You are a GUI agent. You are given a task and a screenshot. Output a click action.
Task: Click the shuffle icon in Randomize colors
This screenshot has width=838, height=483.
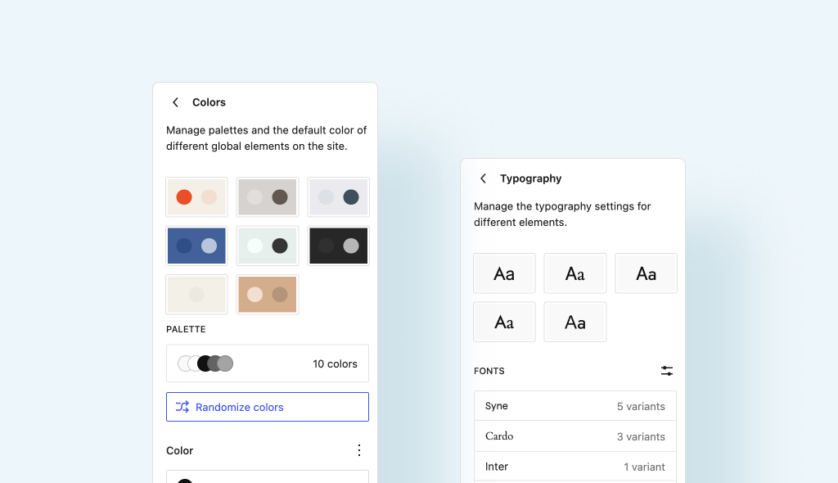tap(182, 407)
